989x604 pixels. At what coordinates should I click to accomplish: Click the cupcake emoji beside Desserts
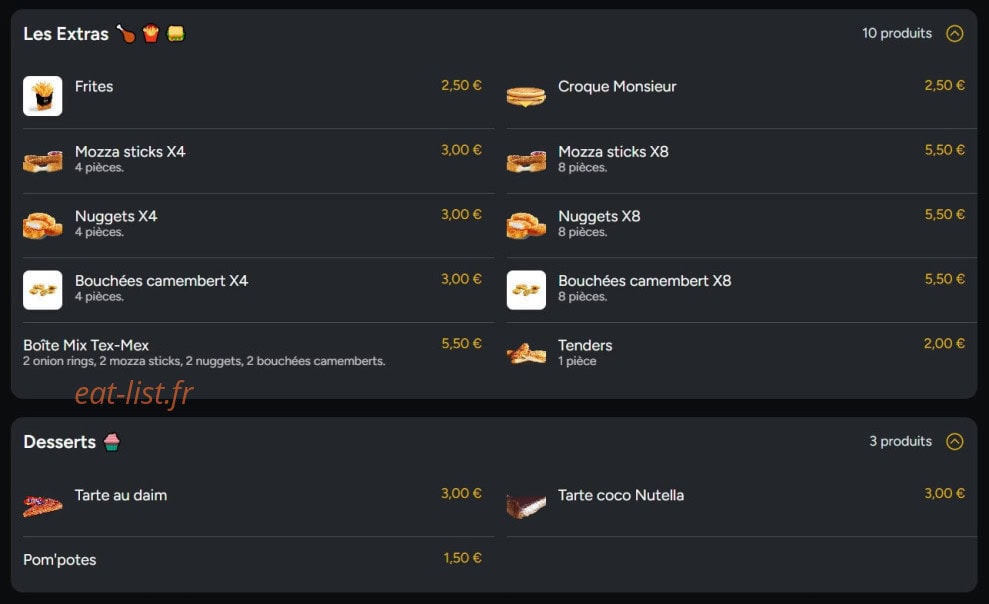[x=112, y=442]
